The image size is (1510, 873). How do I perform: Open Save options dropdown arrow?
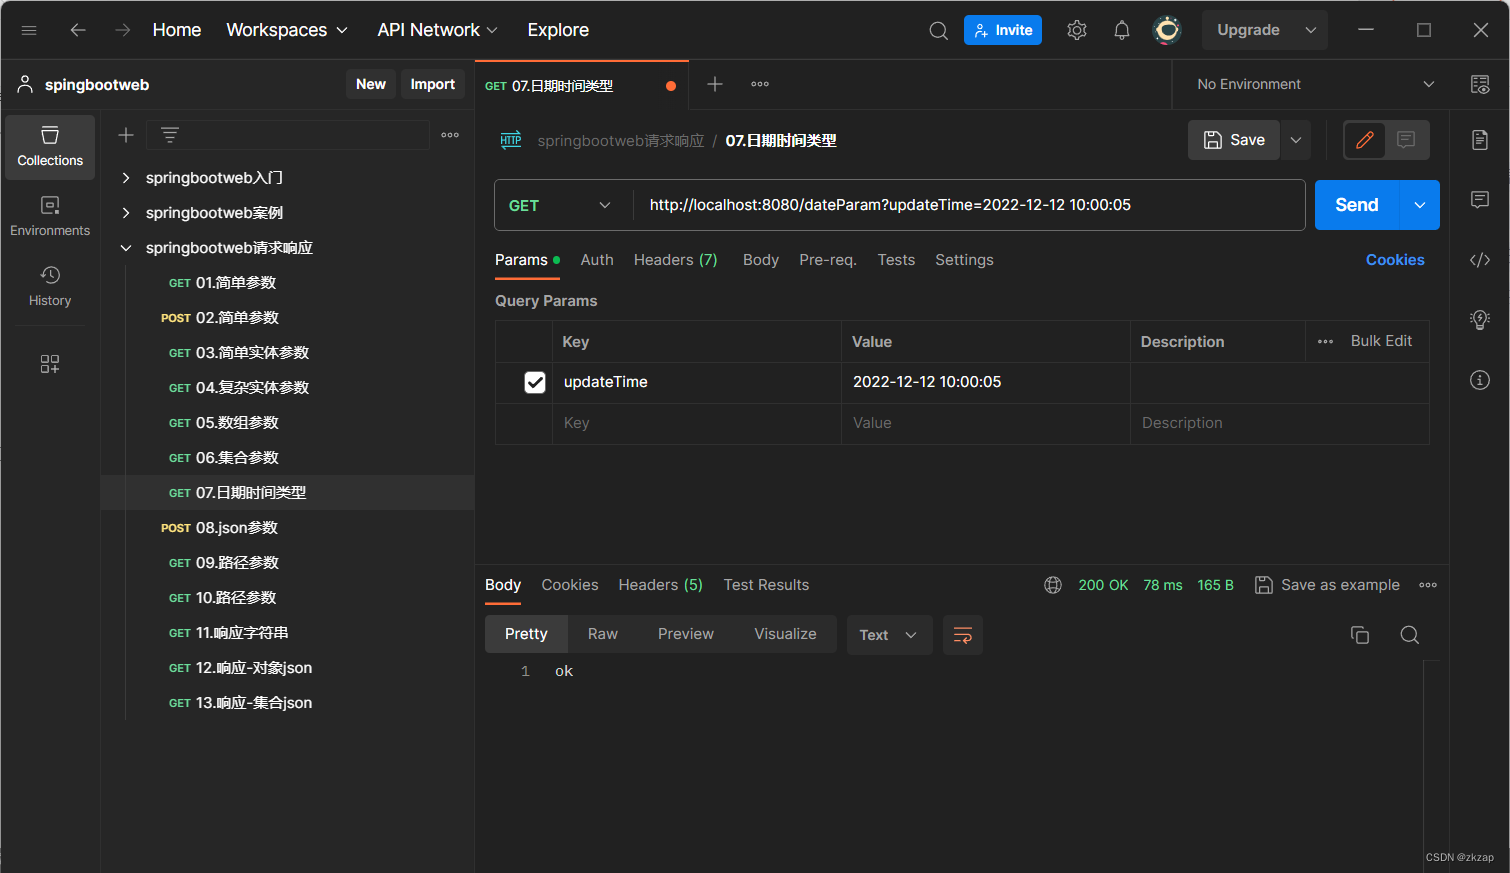click(x=1296, y=140)
